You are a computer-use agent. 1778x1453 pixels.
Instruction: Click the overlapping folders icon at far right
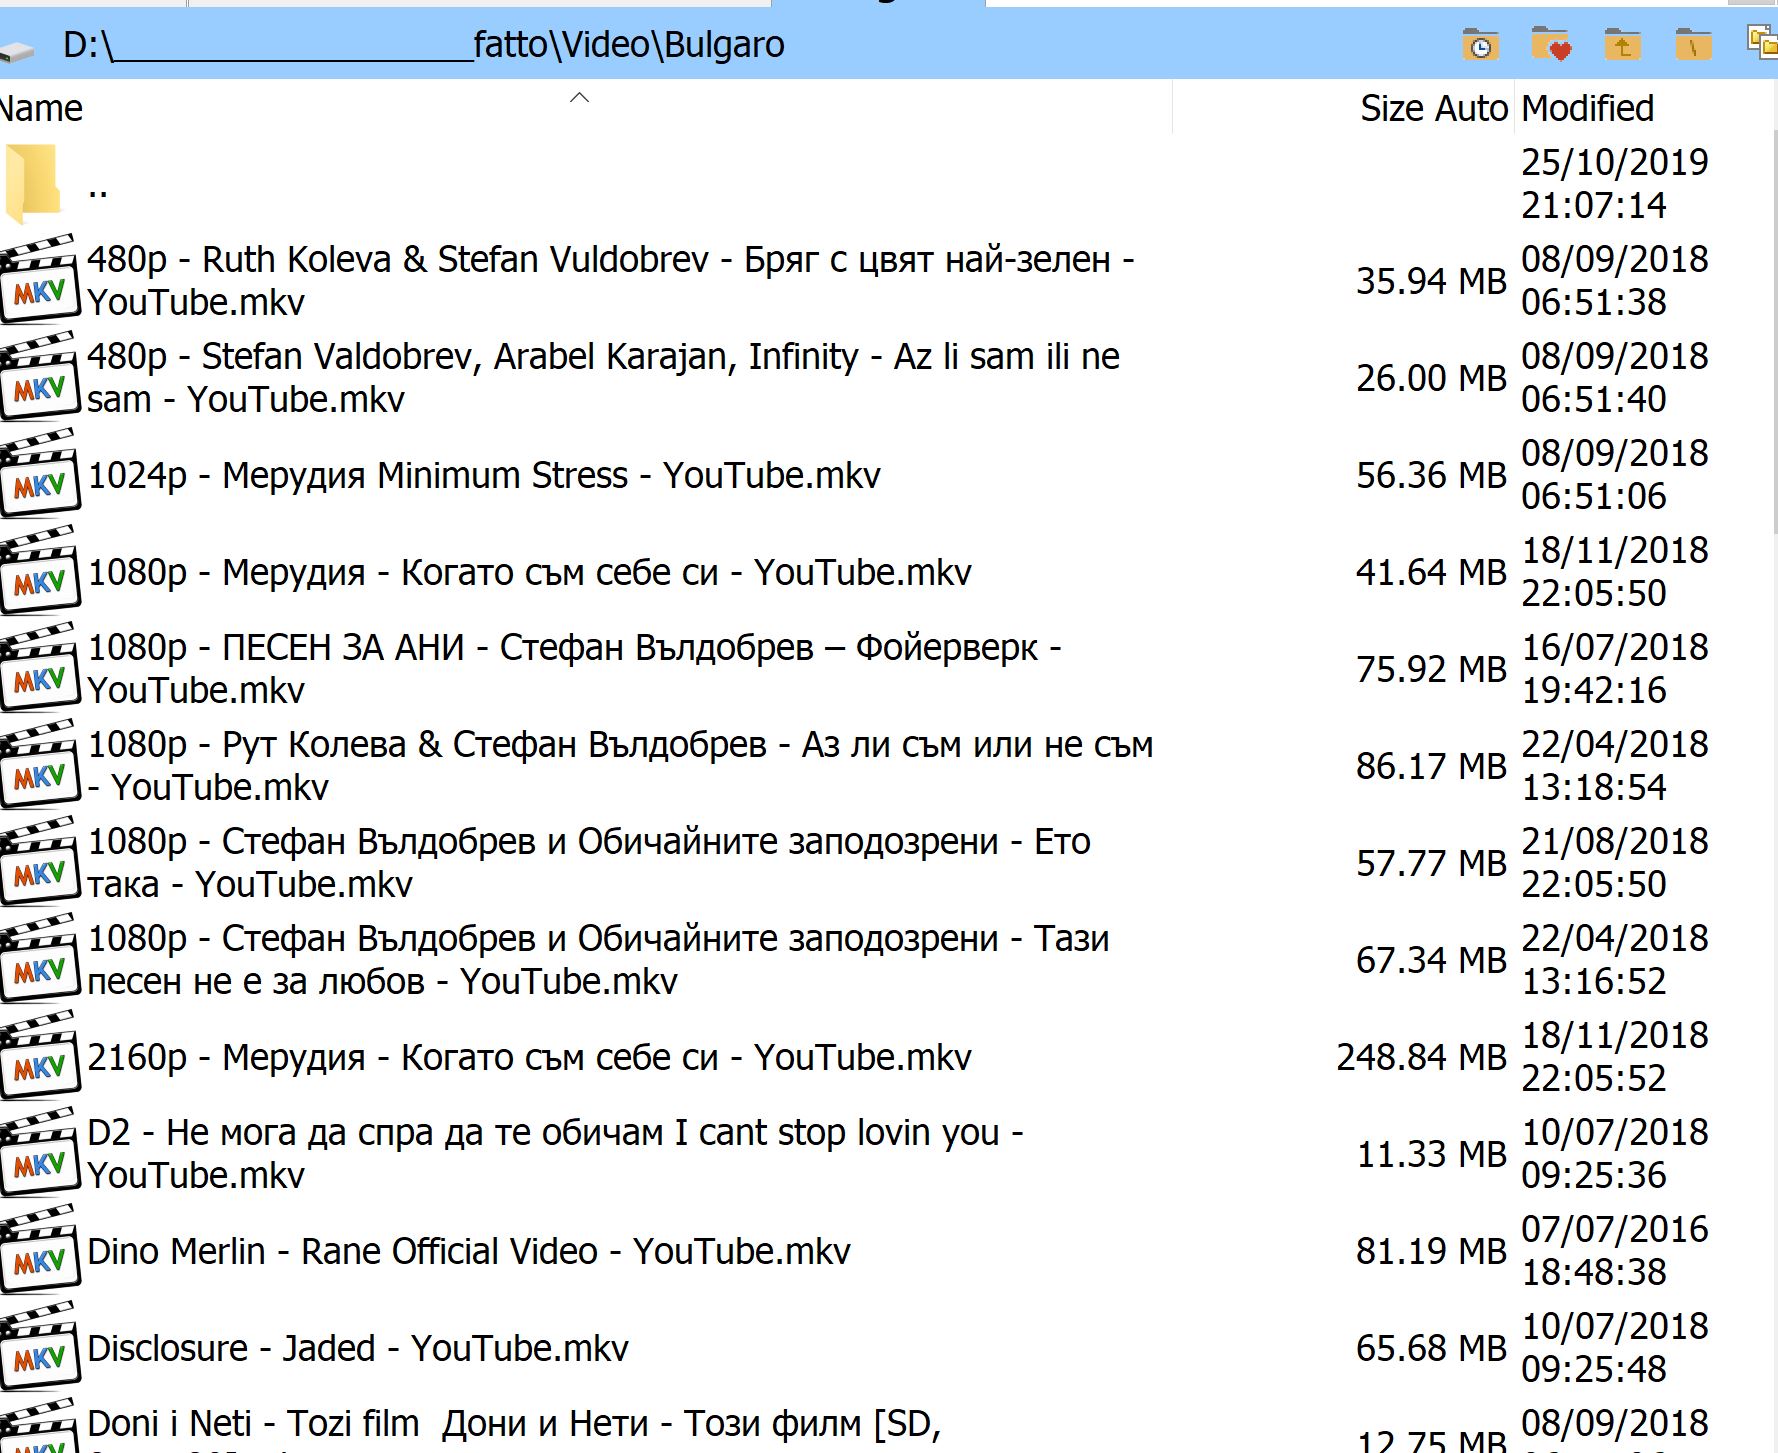(x=1762, y=44)
